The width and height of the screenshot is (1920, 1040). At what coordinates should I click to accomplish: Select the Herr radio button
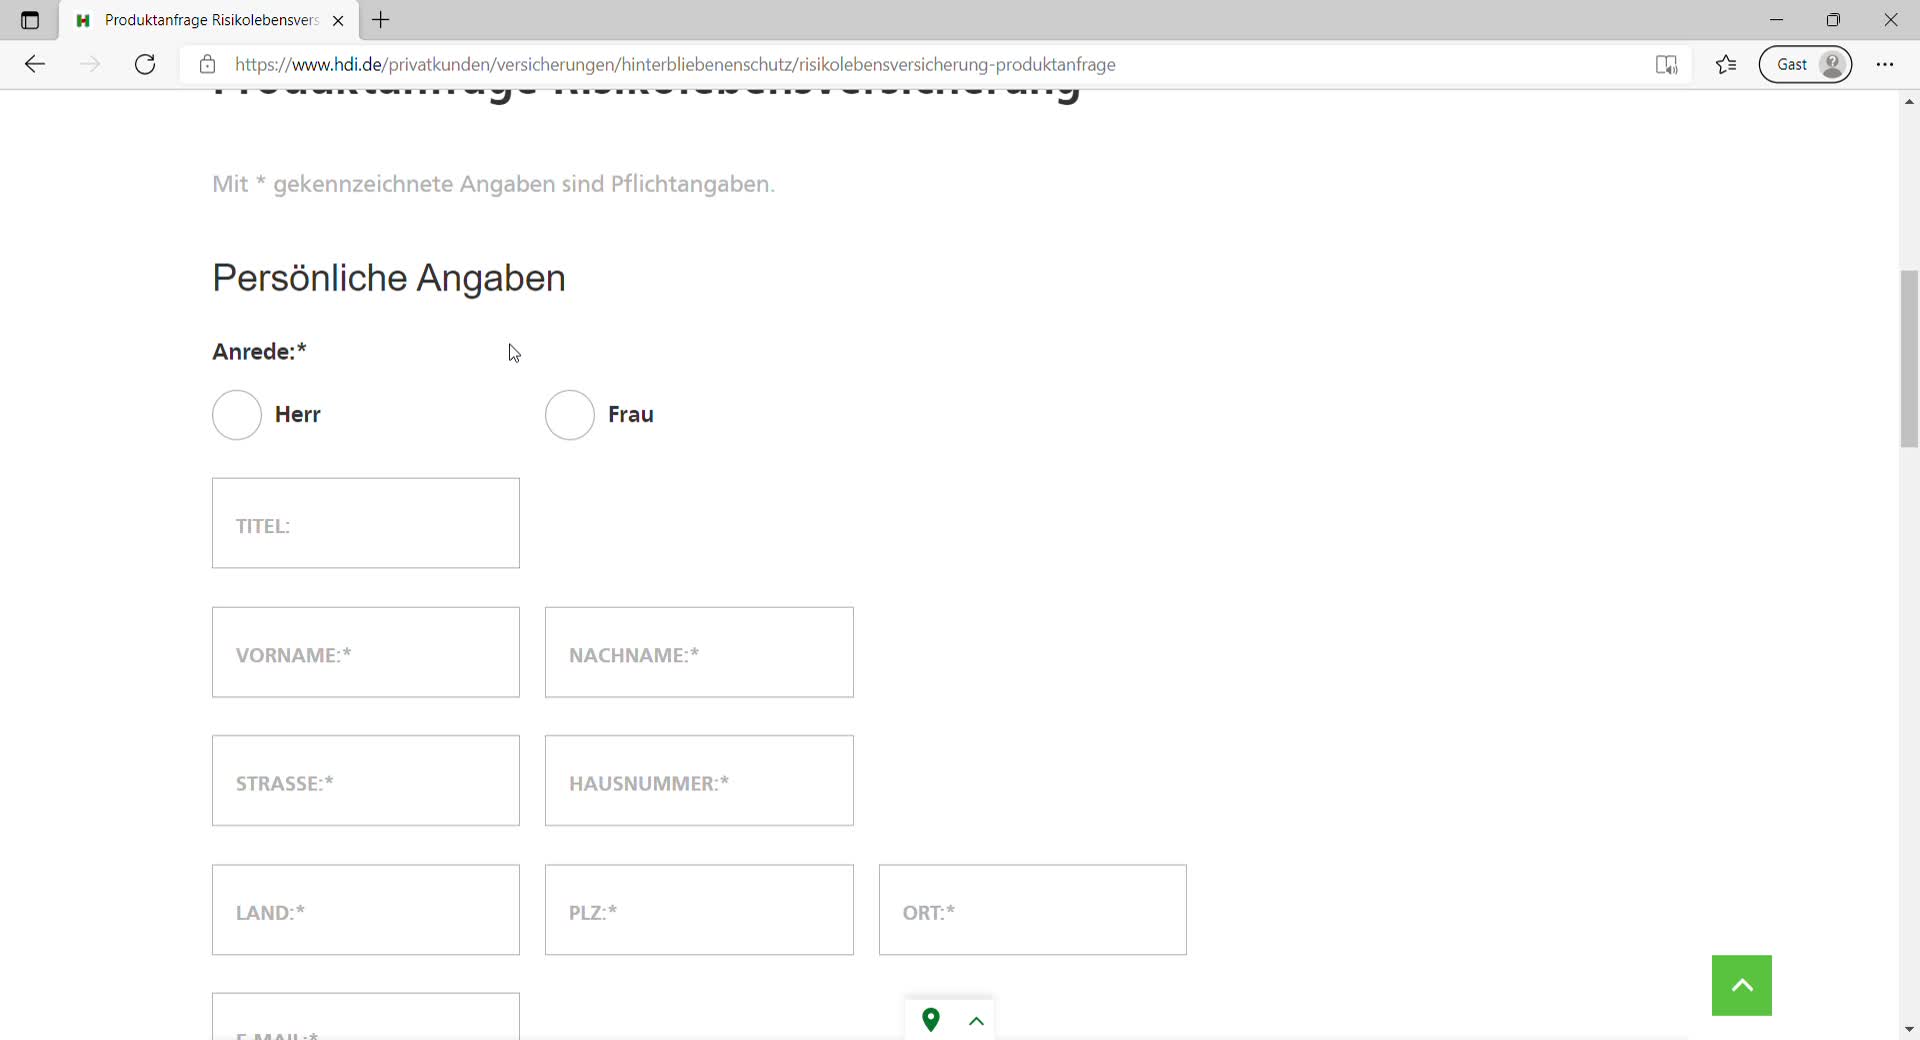tap(237, 415)
